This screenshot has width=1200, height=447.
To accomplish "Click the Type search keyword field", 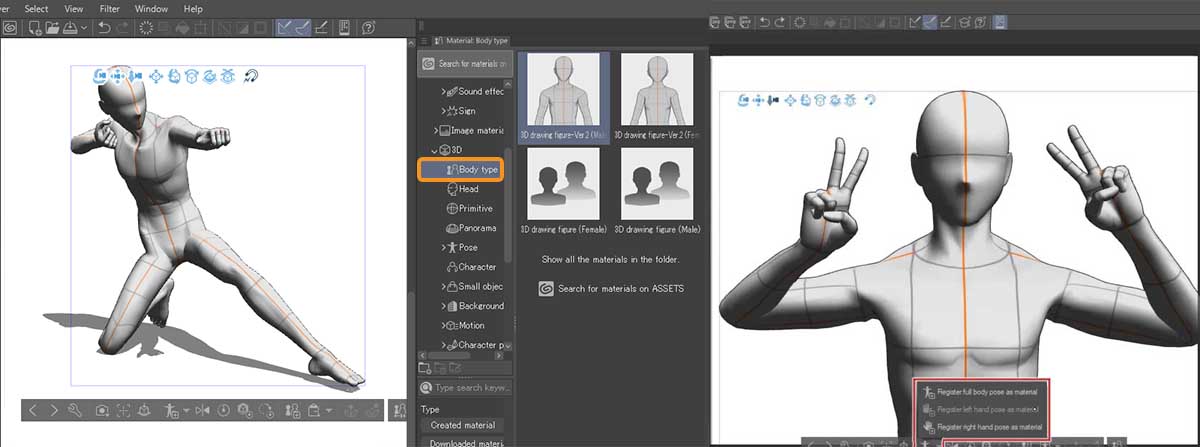I will point(465,387).
